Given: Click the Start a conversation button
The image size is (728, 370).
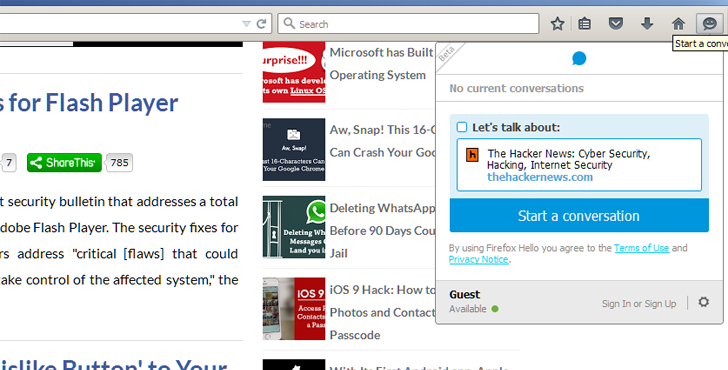Looking at the screenshot, I should (x=579, y=215).
